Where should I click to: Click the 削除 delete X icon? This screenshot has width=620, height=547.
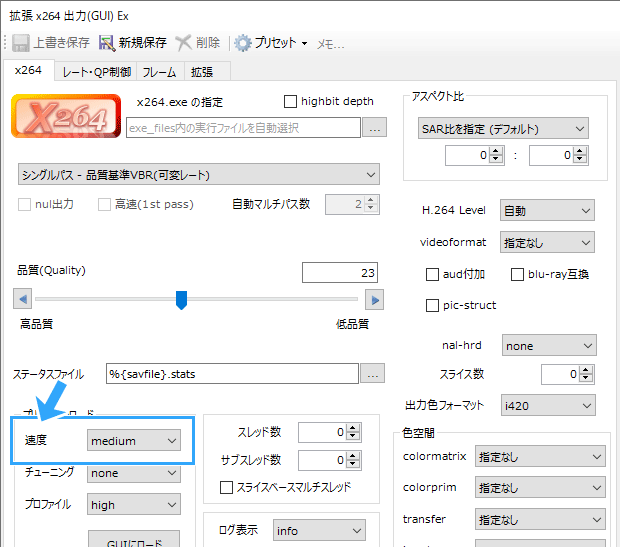183,43
